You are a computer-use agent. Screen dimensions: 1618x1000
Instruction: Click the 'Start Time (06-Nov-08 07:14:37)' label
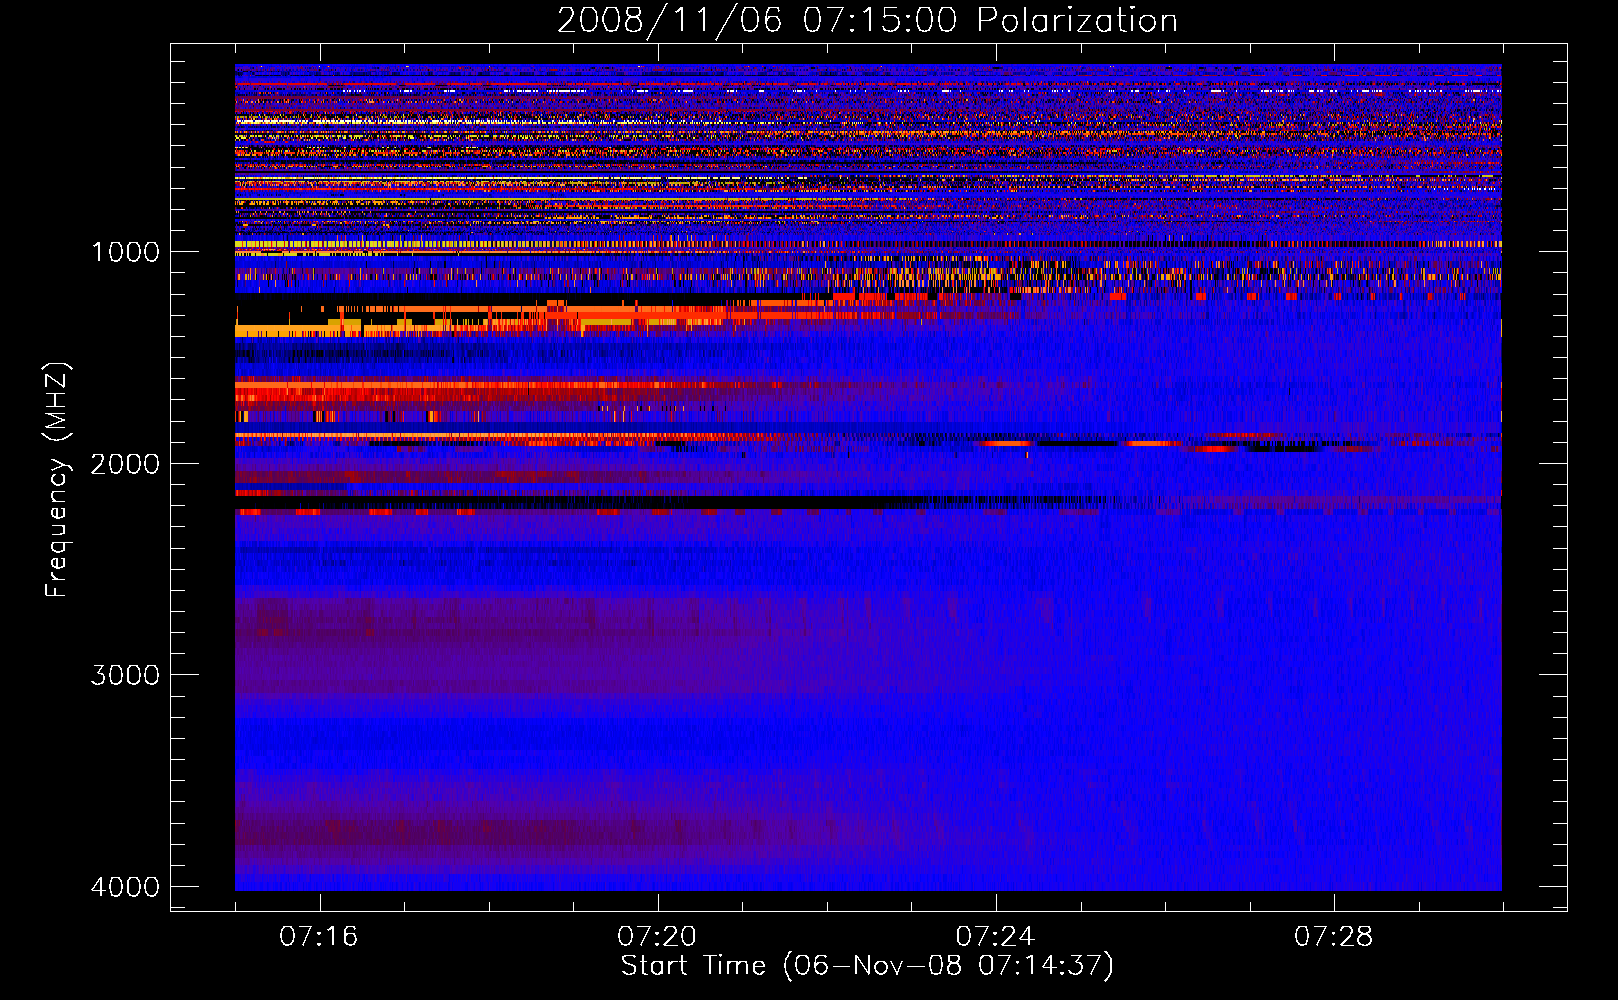pos(867,966)
